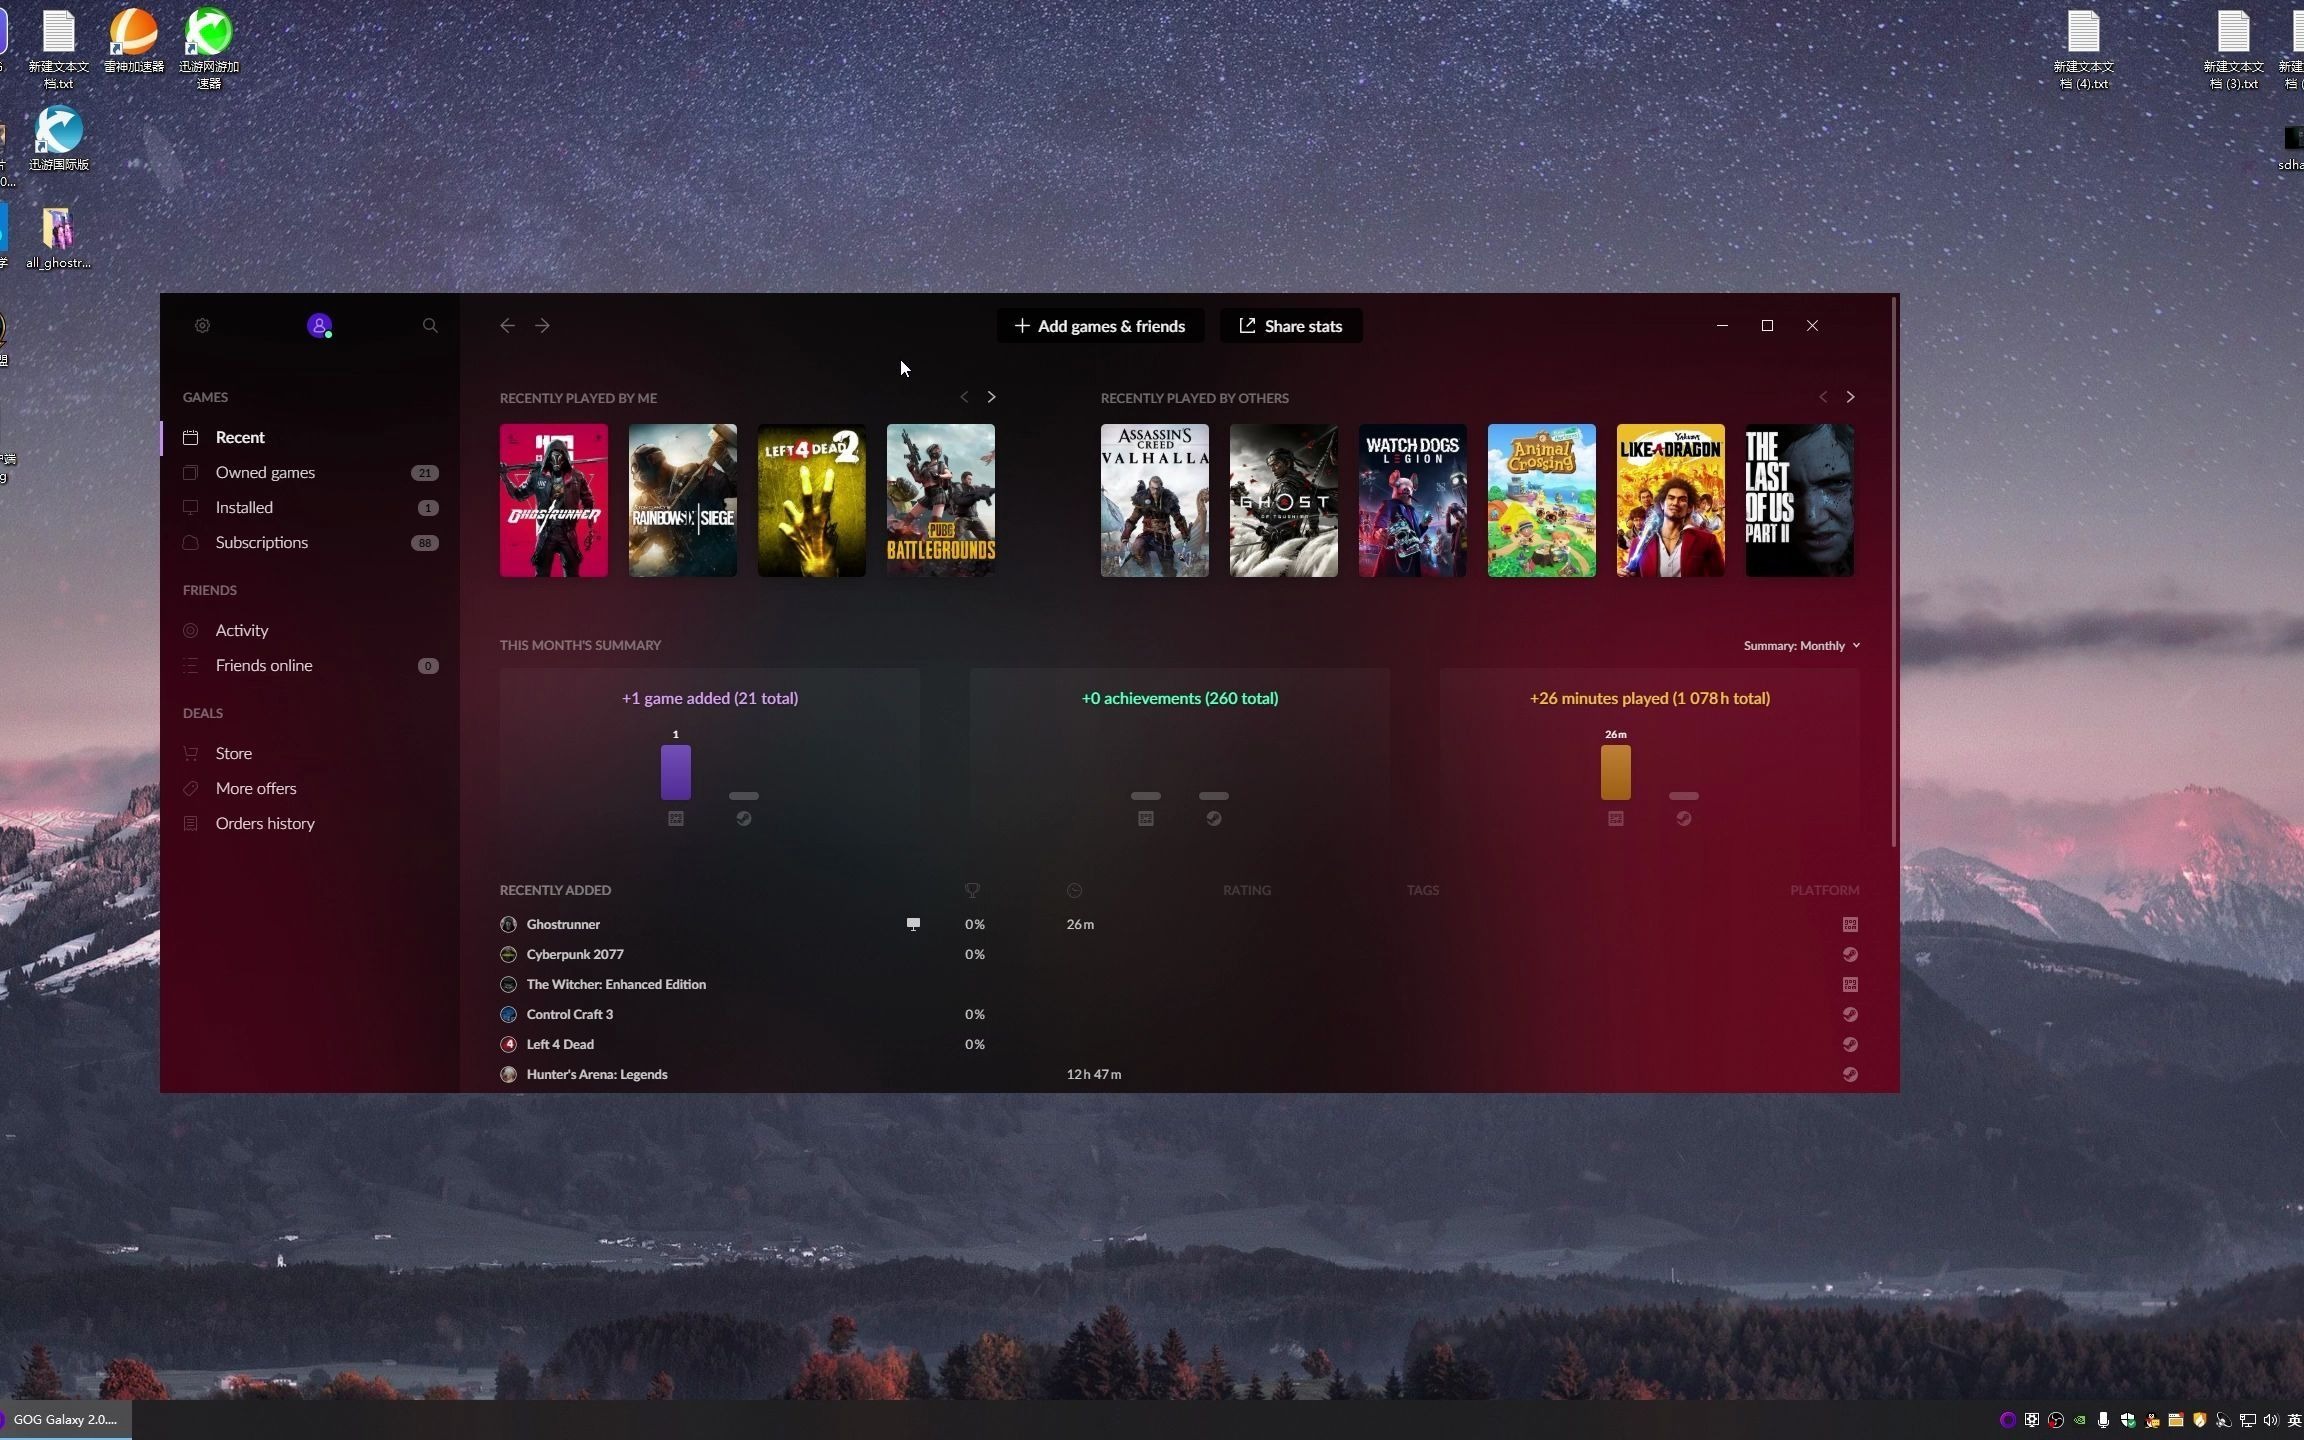Viewport: 2304px width, 1440px height.
Task: Open Friends online list
Action: tap(310, 665)
